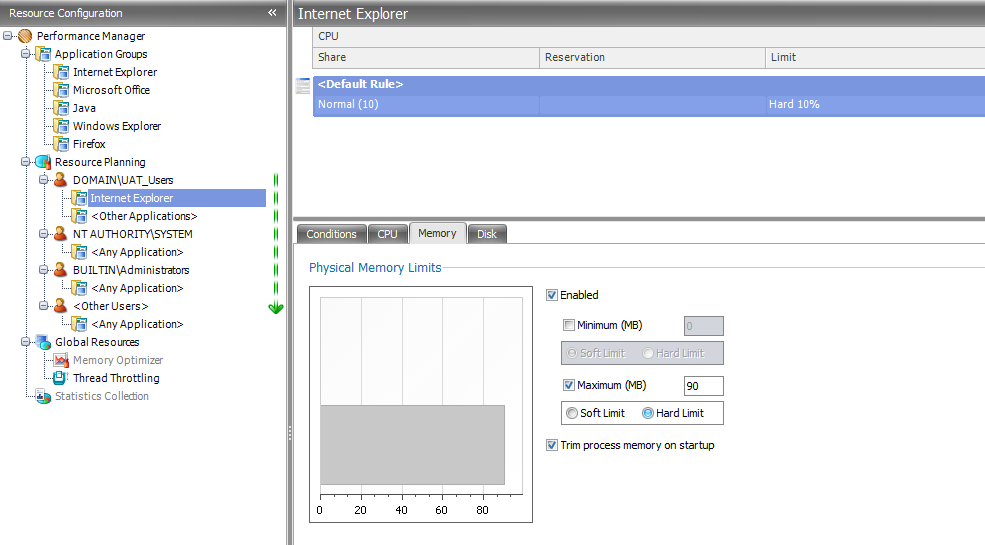Select Hard Limit for maximum memory
Screen dimensions: 985x545
pos(648,413)
